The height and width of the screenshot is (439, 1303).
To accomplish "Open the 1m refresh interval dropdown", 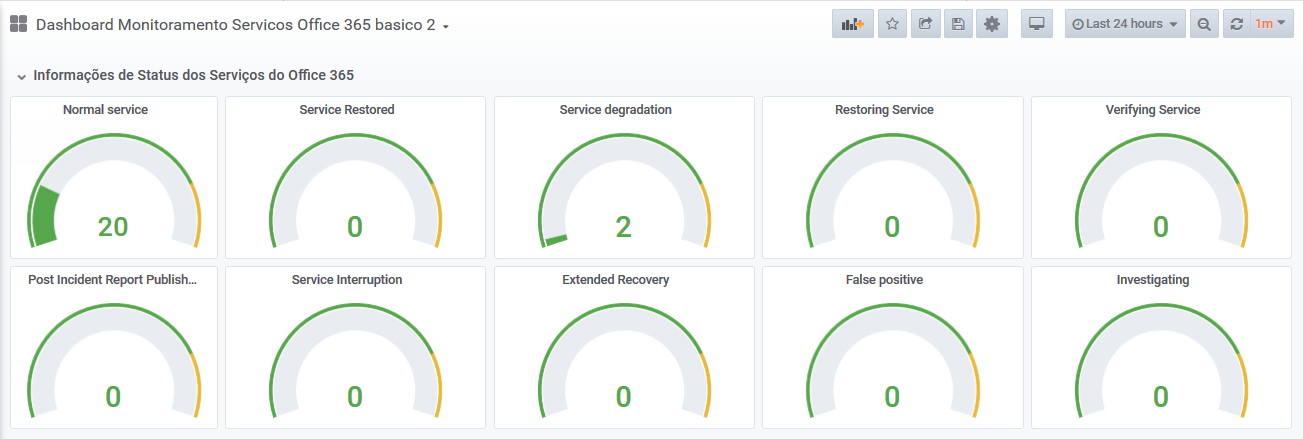I will [1269, 24].
